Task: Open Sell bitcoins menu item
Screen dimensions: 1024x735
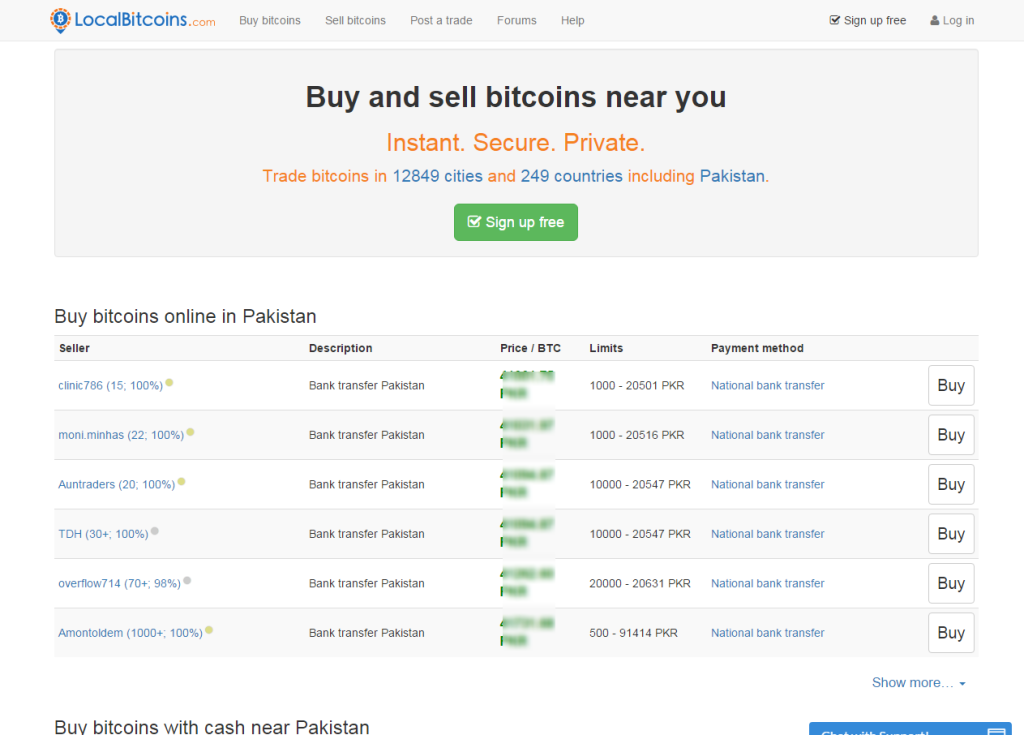Action: coord(355,20)
